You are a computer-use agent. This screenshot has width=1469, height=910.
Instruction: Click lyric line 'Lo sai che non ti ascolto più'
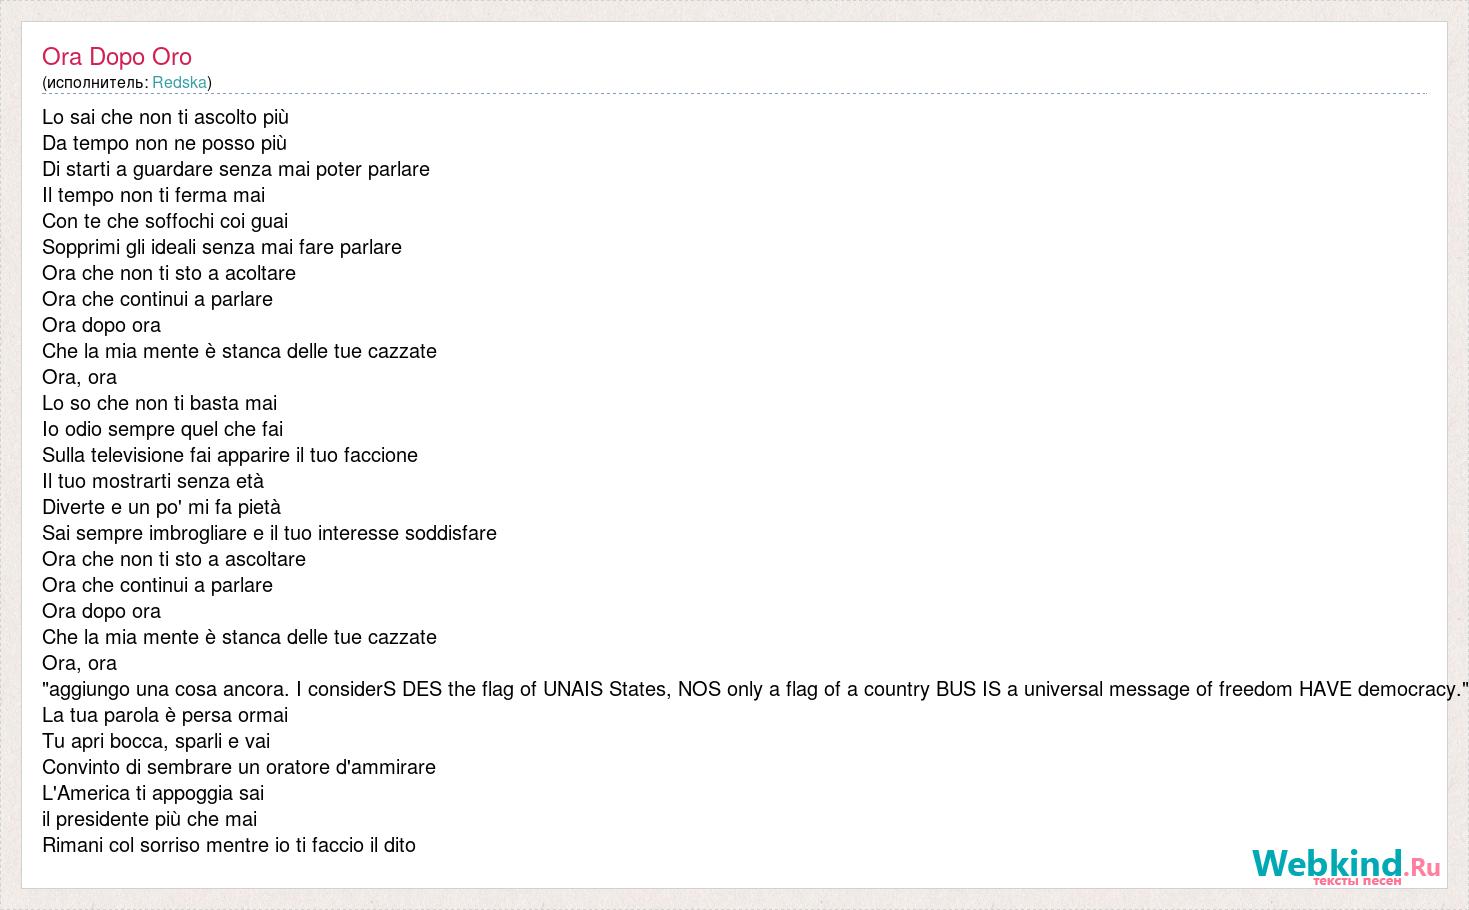(165, 118)
